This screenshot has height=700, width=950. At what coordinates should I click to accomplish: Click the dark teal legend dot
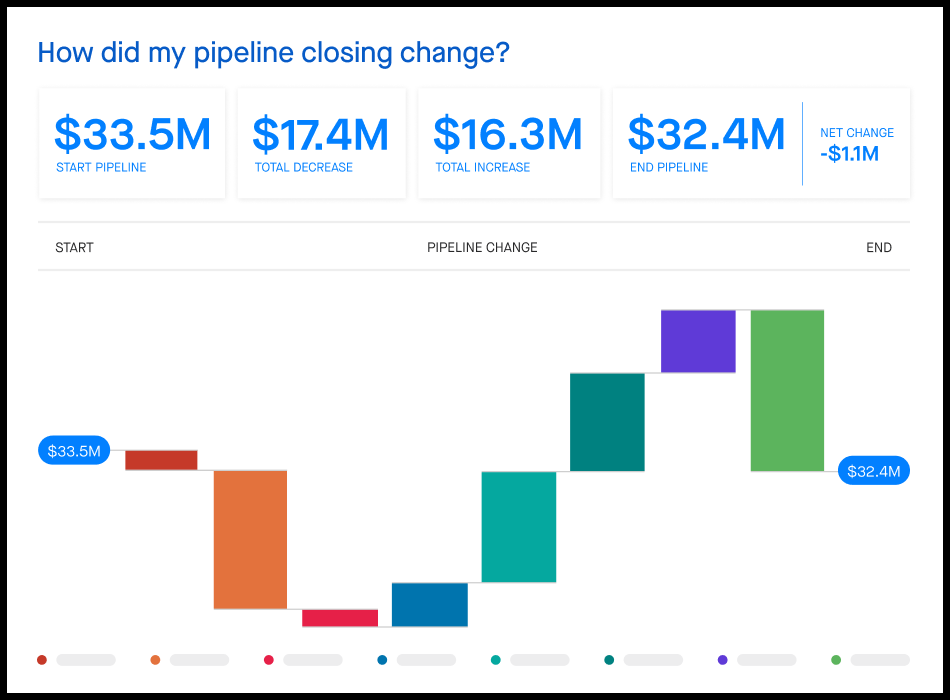coord(609,660)
